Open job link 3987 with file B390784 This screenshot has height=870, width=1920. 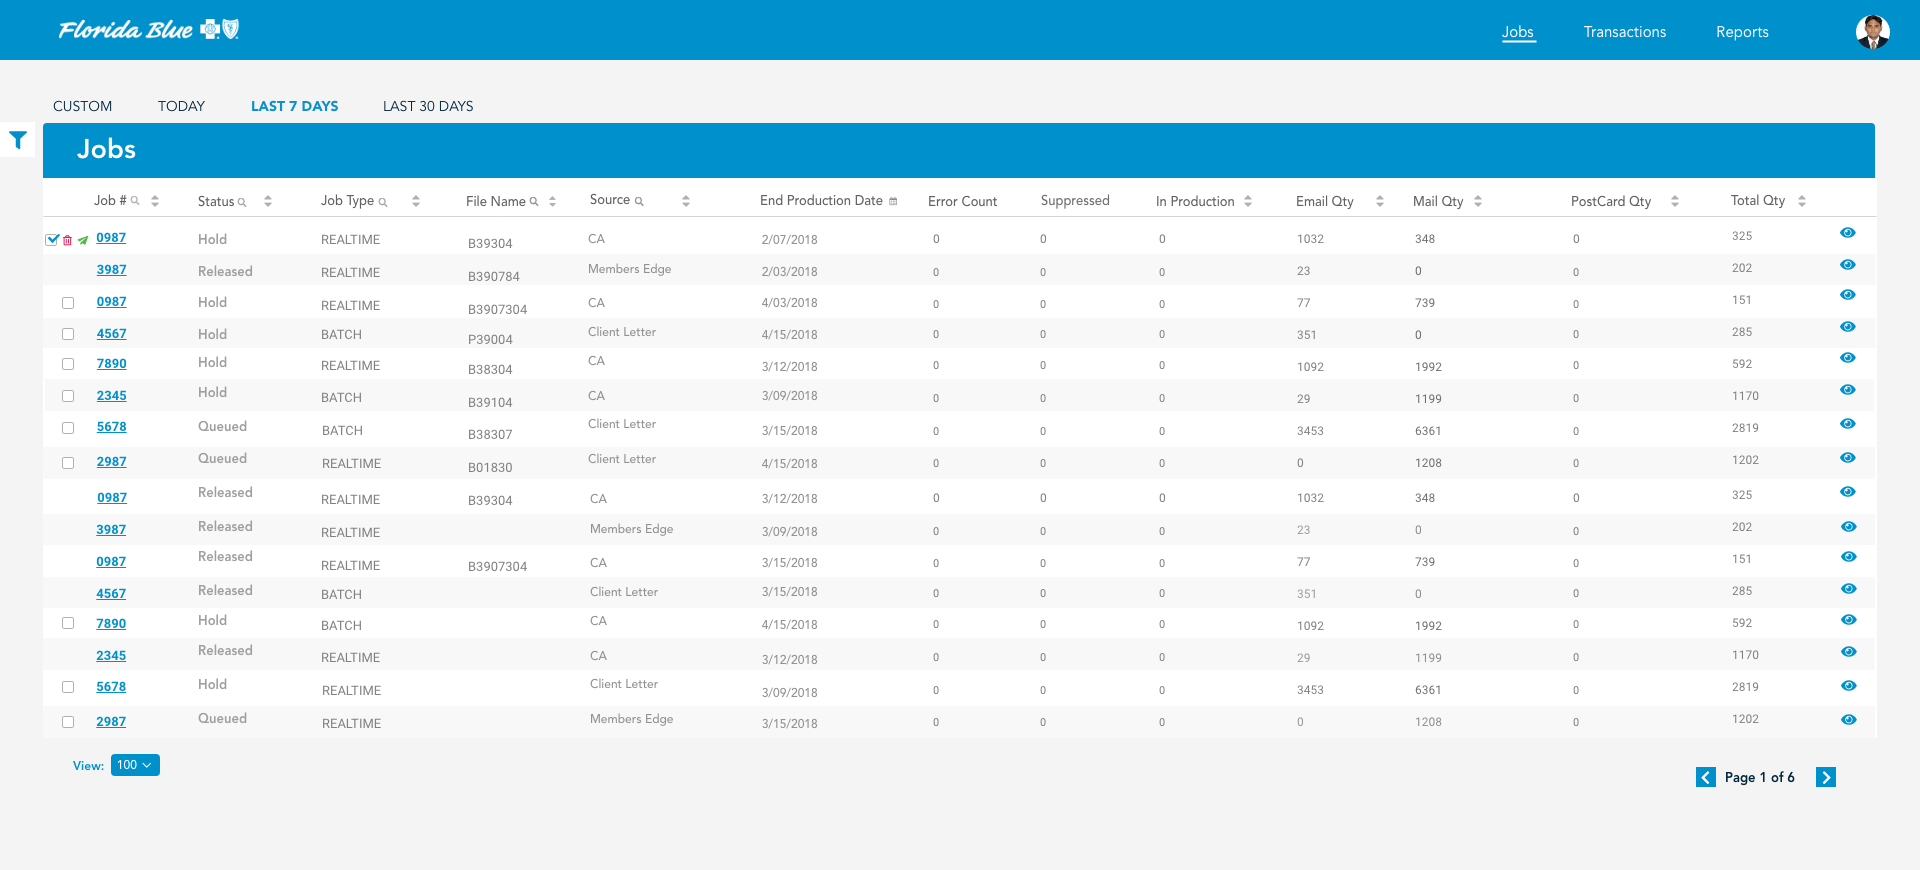pos(112,270)
